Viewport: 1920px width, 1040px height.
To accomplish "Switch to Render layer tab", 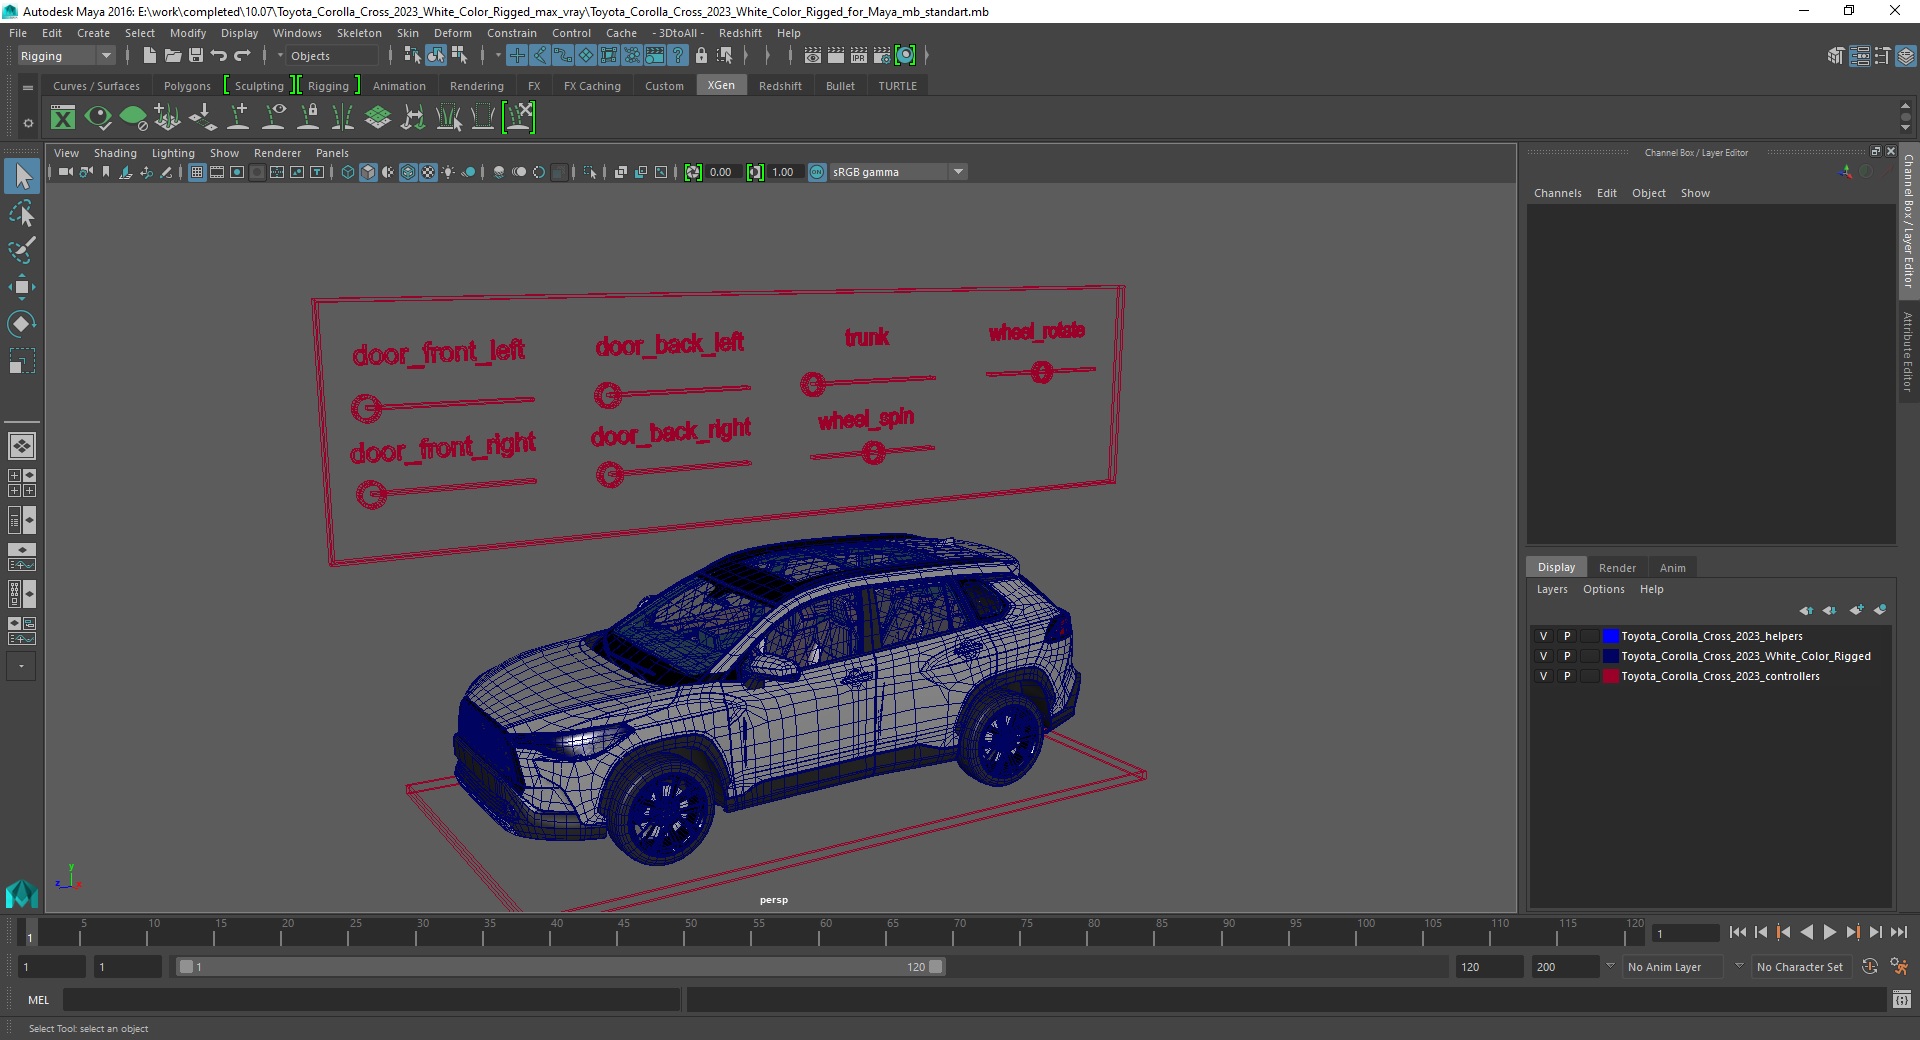I will coord(1617,567).
